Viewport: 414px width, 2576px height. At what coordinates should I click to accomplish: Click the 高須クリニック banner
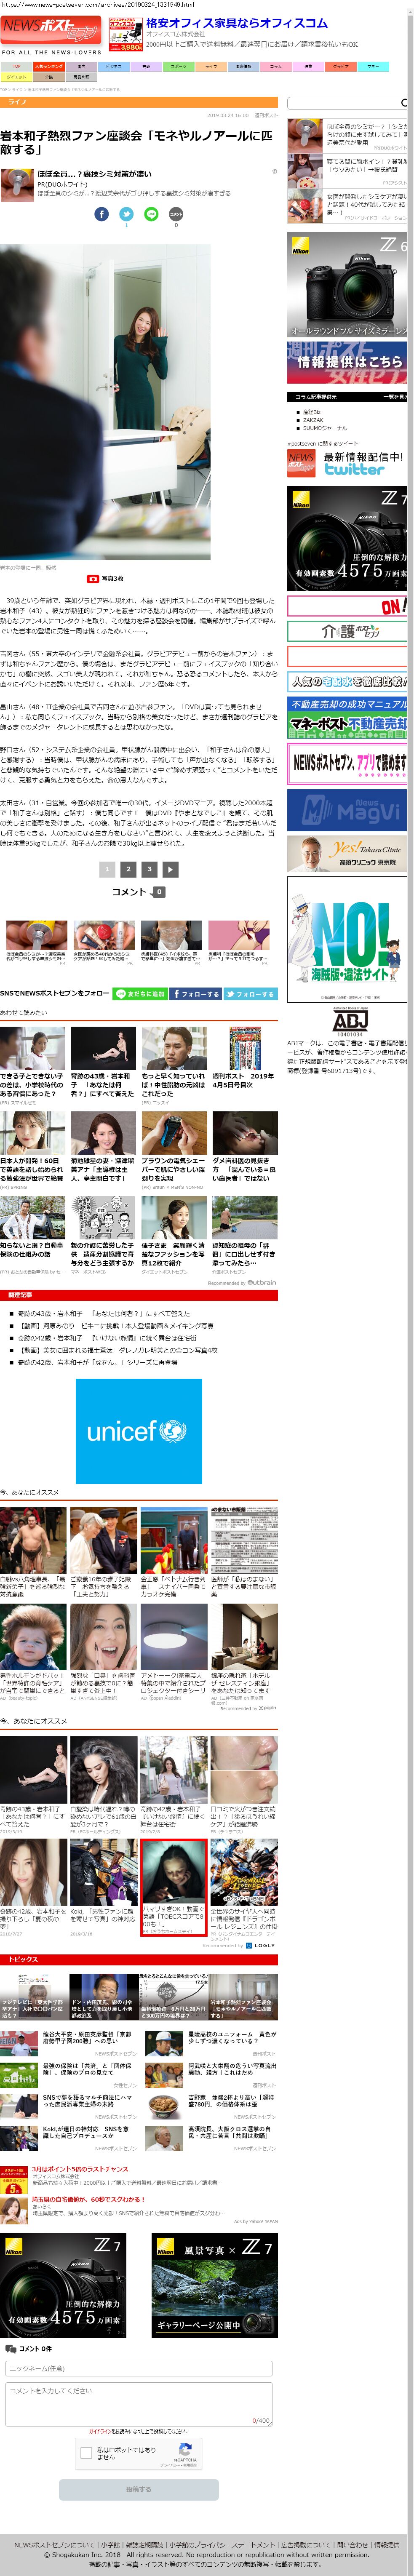click(347, 853)
